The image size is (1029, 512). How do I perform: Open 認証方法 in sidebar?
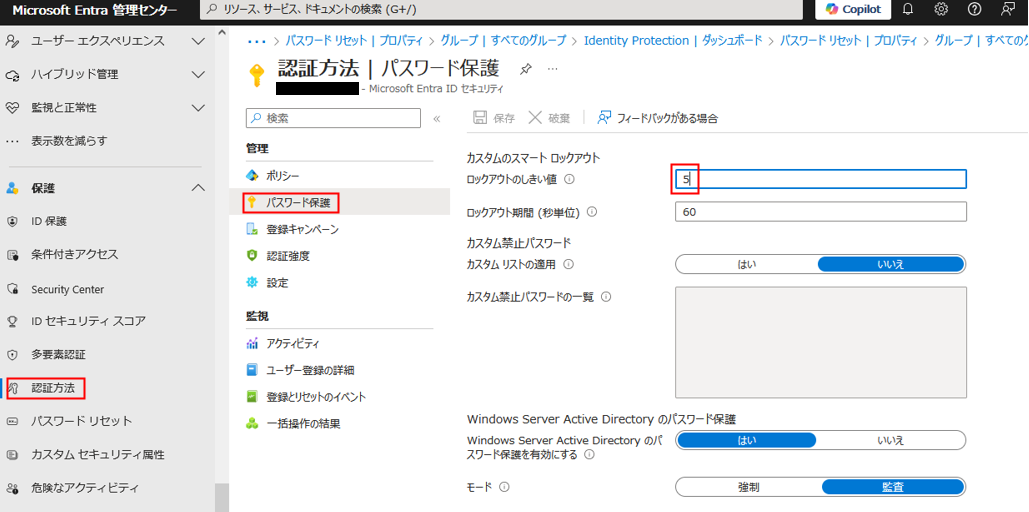tap(53, 389)
